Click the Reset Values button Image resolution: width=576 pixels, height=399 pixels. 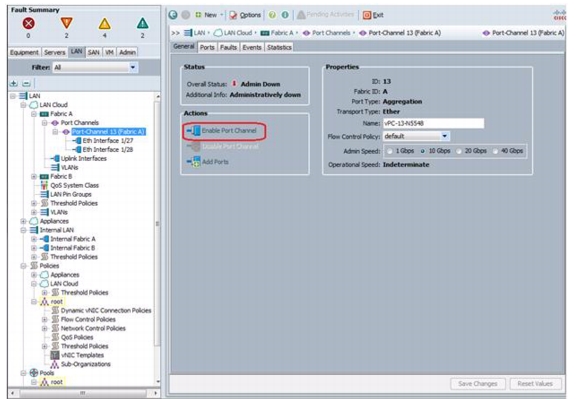click(535, 384)
